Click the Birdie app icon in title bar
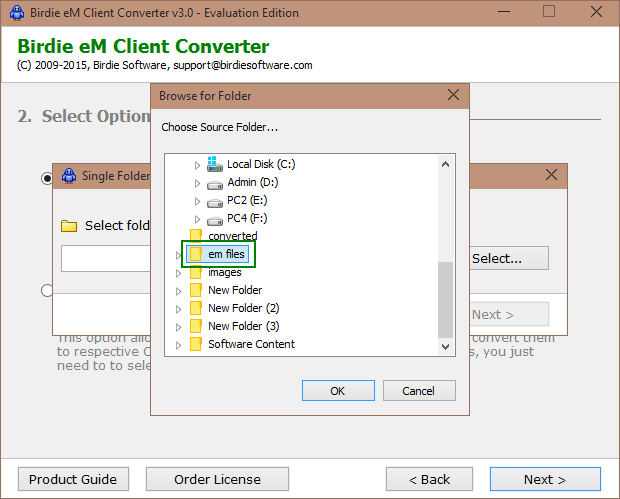This screenshot has height=499, width=620. (x=17, y=13)
